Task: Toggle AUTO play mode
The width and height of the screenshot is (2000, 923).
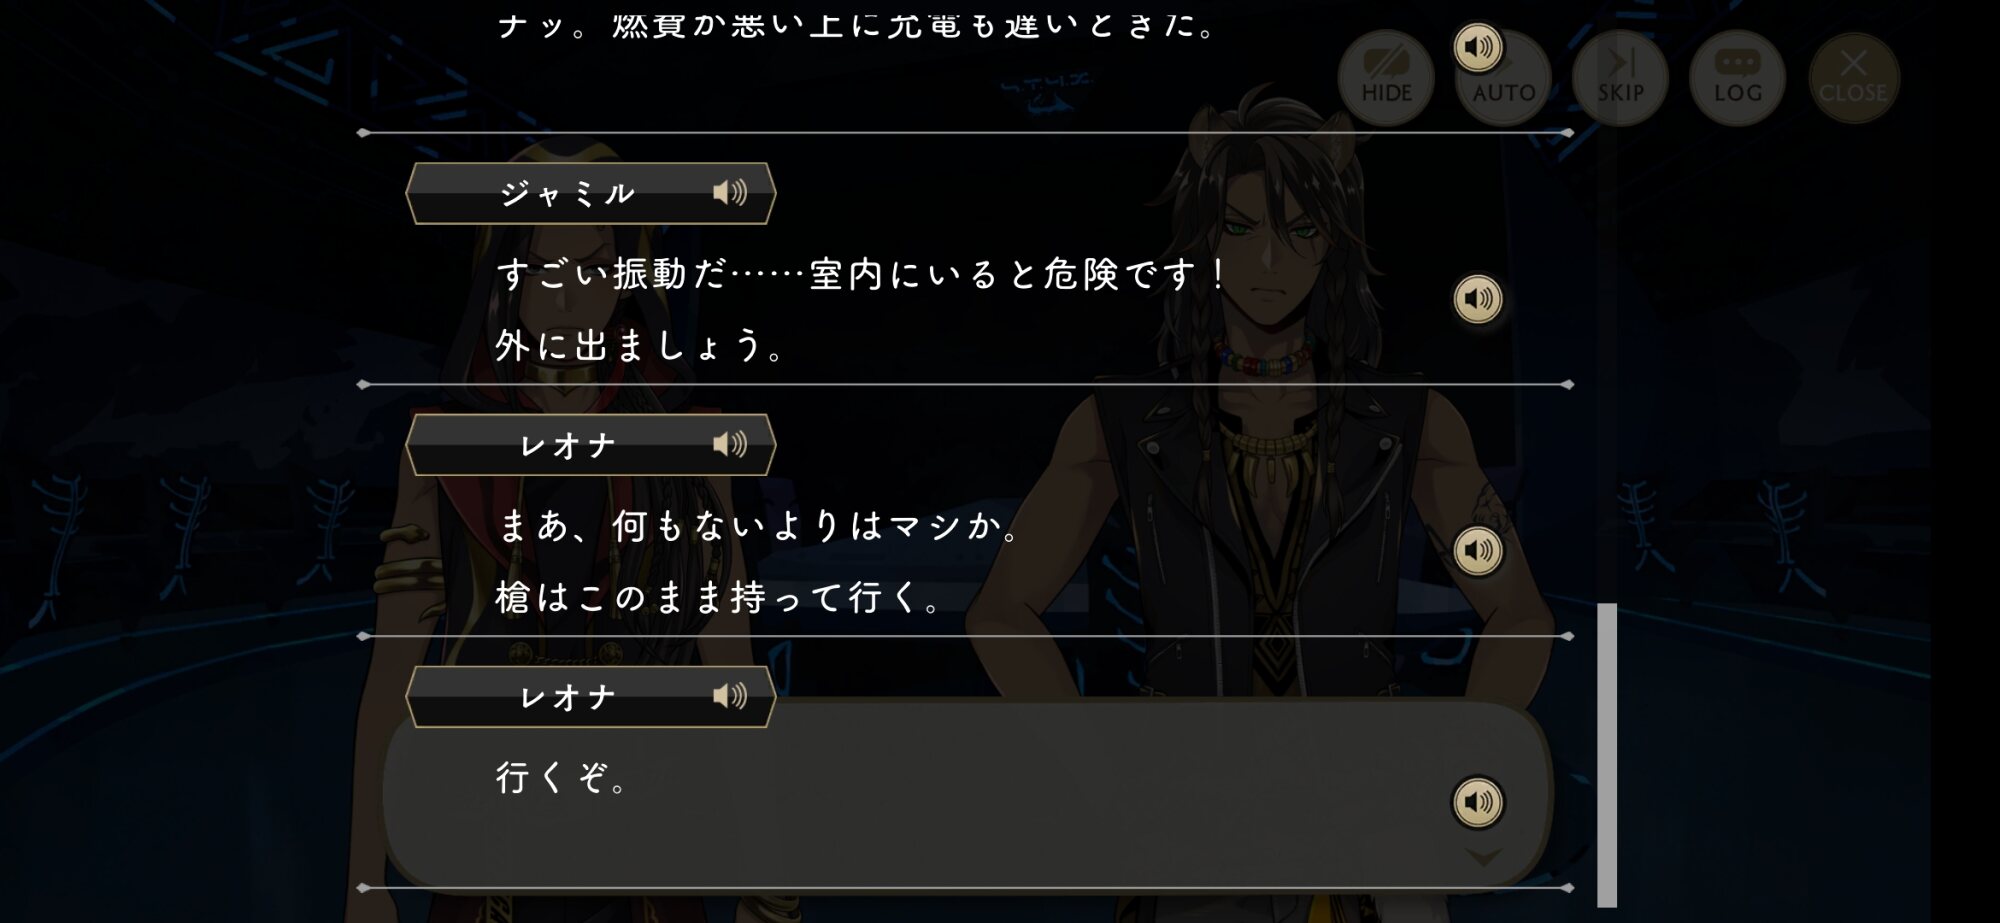Action: (1503, 77)
